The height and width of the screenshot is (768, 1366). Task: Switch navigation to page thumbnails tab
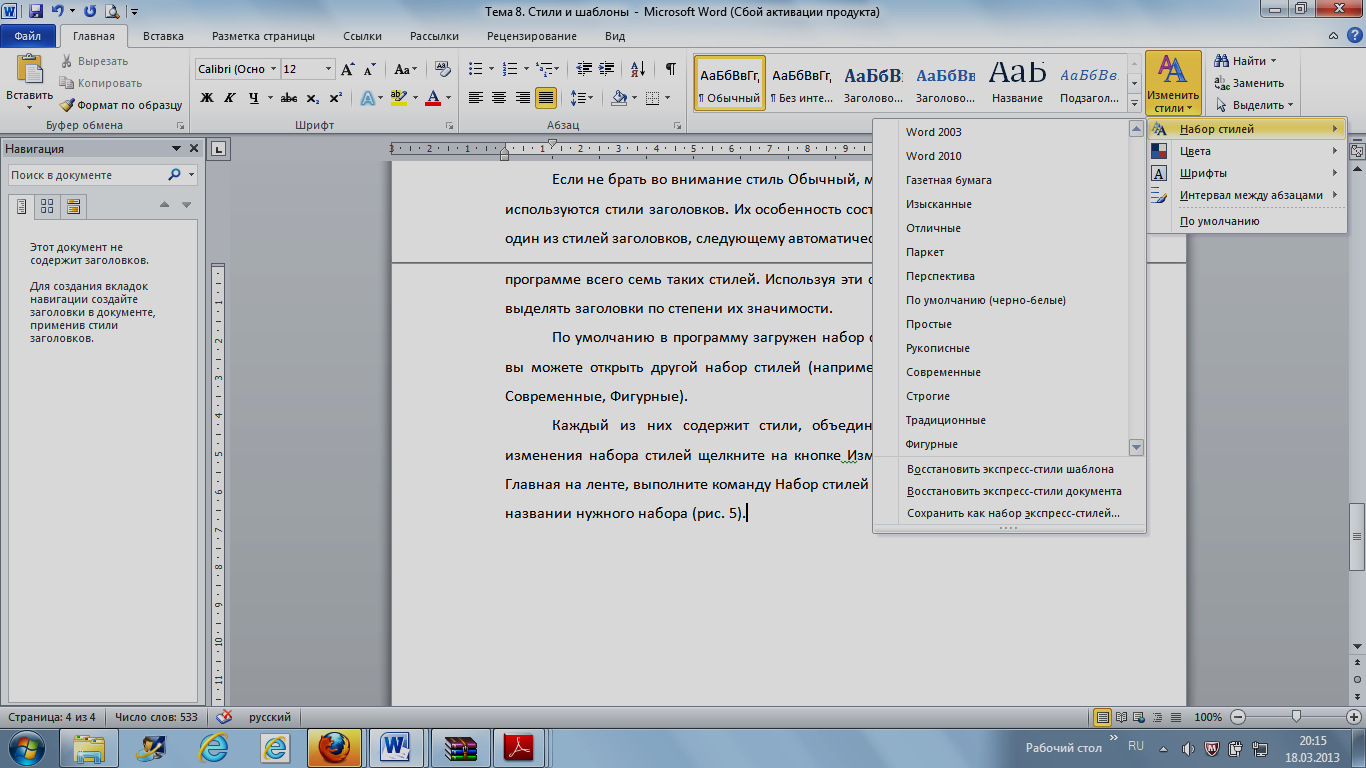(47, 206)
